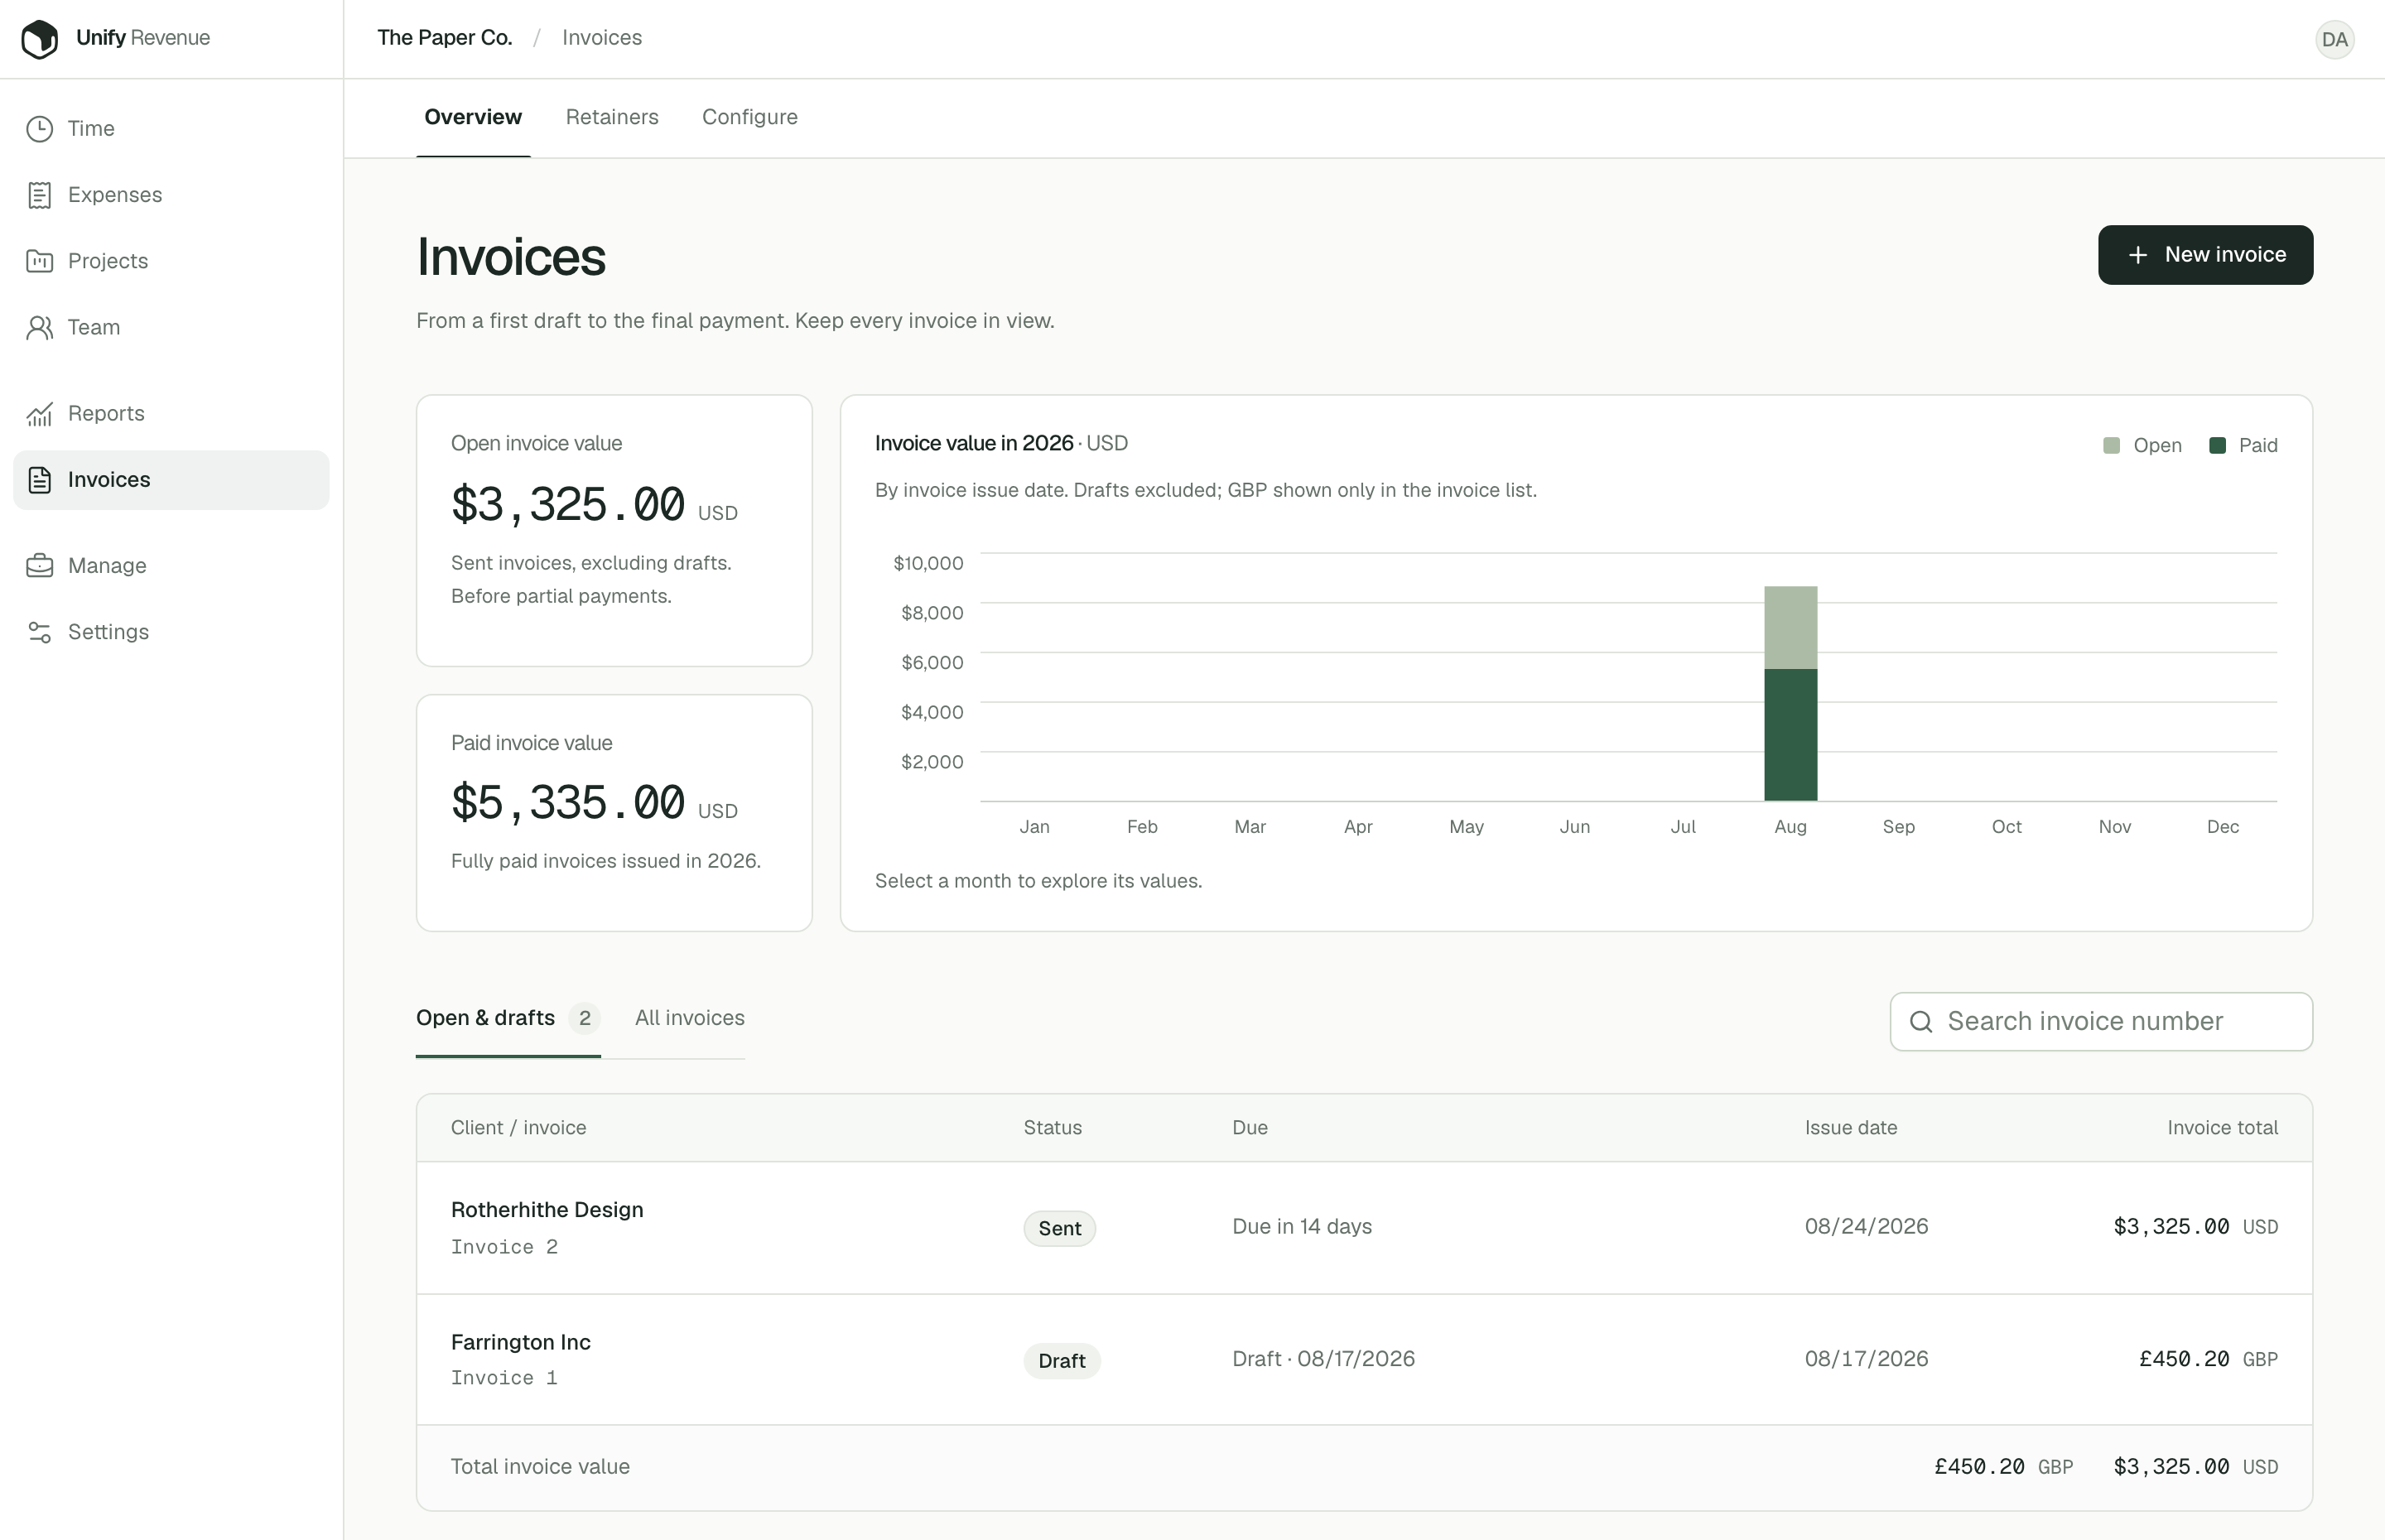Select the August Open bar segment
The width and height of the screenshot is (2385, 1540).
tap(1790, 628)
